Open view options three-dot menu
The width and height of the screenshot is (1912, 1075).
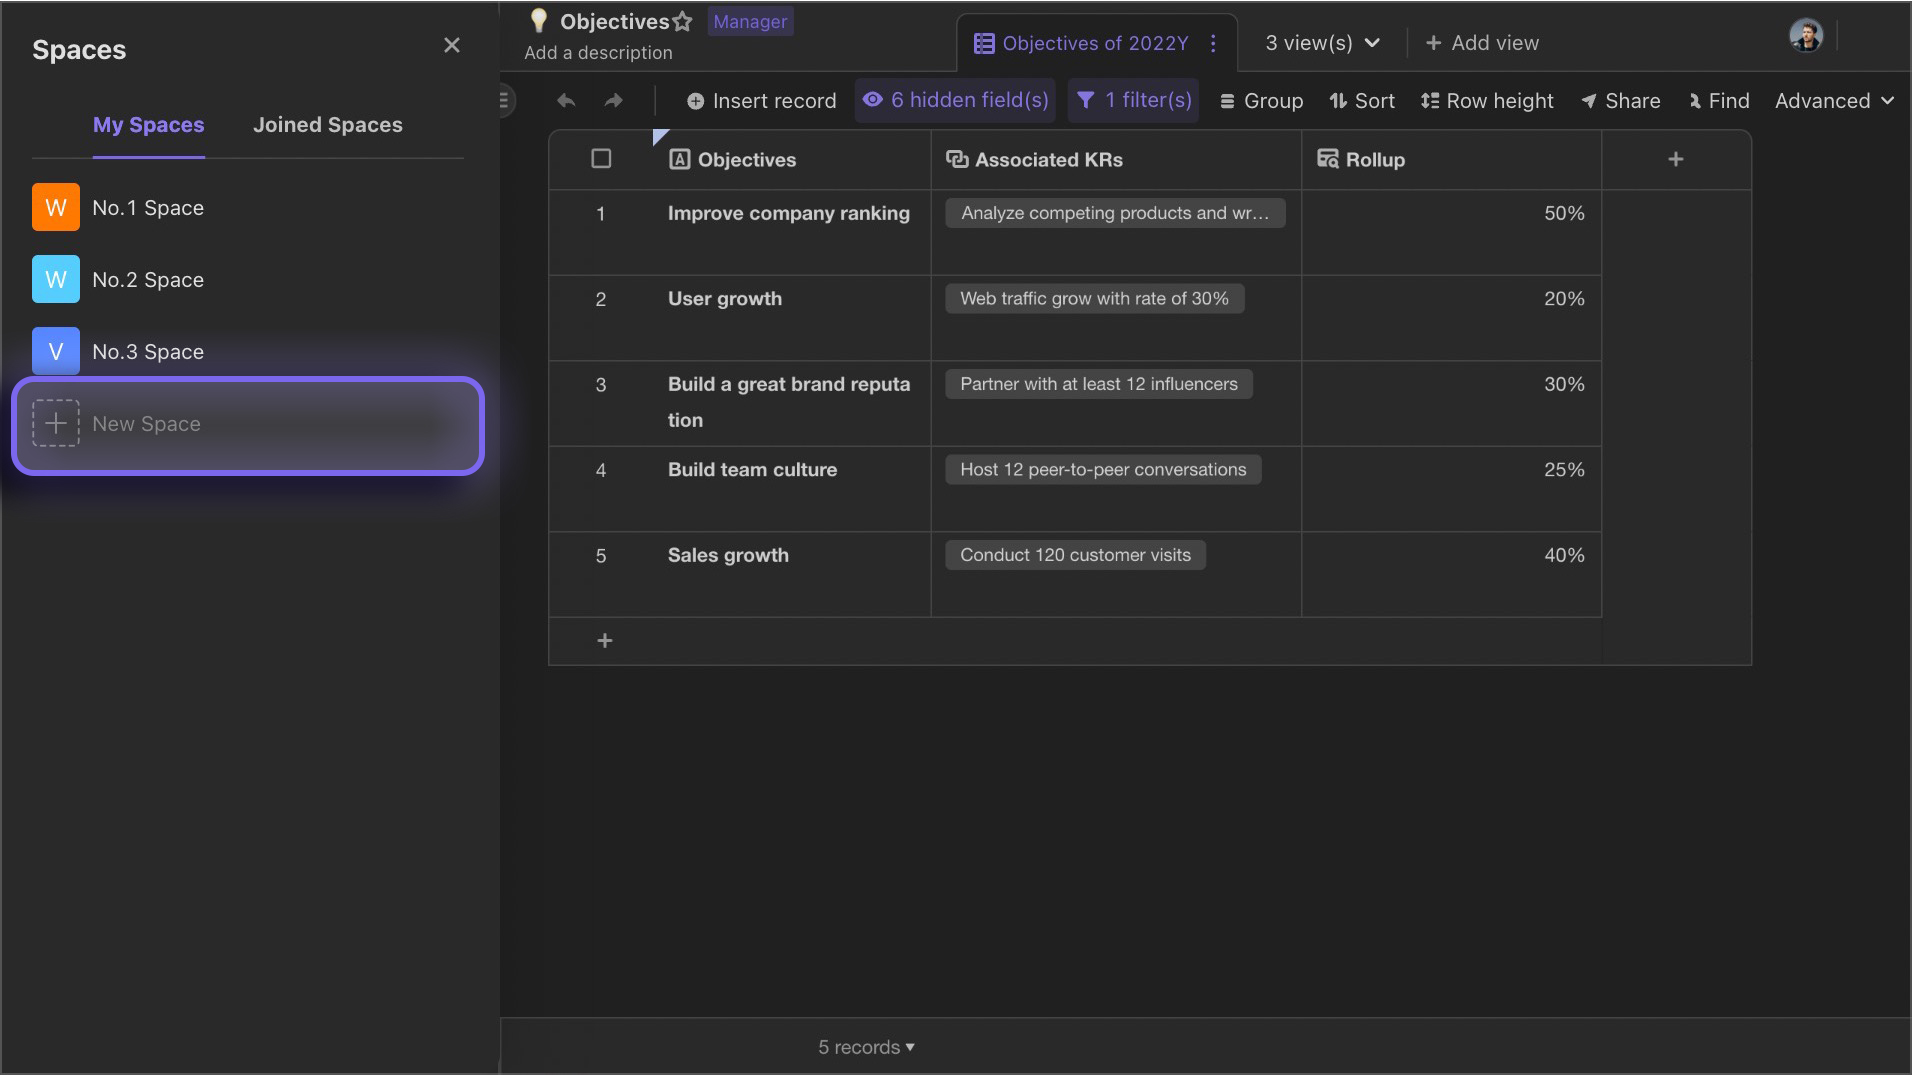coord(1213,43)
